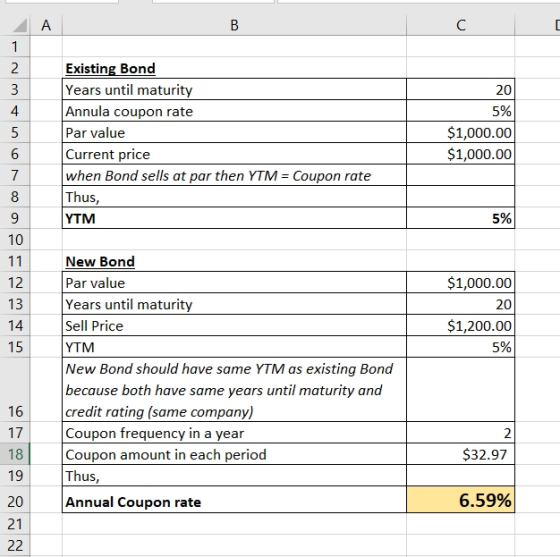Click 'Coupon amount in each period' cell
The image size is (560, 557).
[x=234, y=454]
